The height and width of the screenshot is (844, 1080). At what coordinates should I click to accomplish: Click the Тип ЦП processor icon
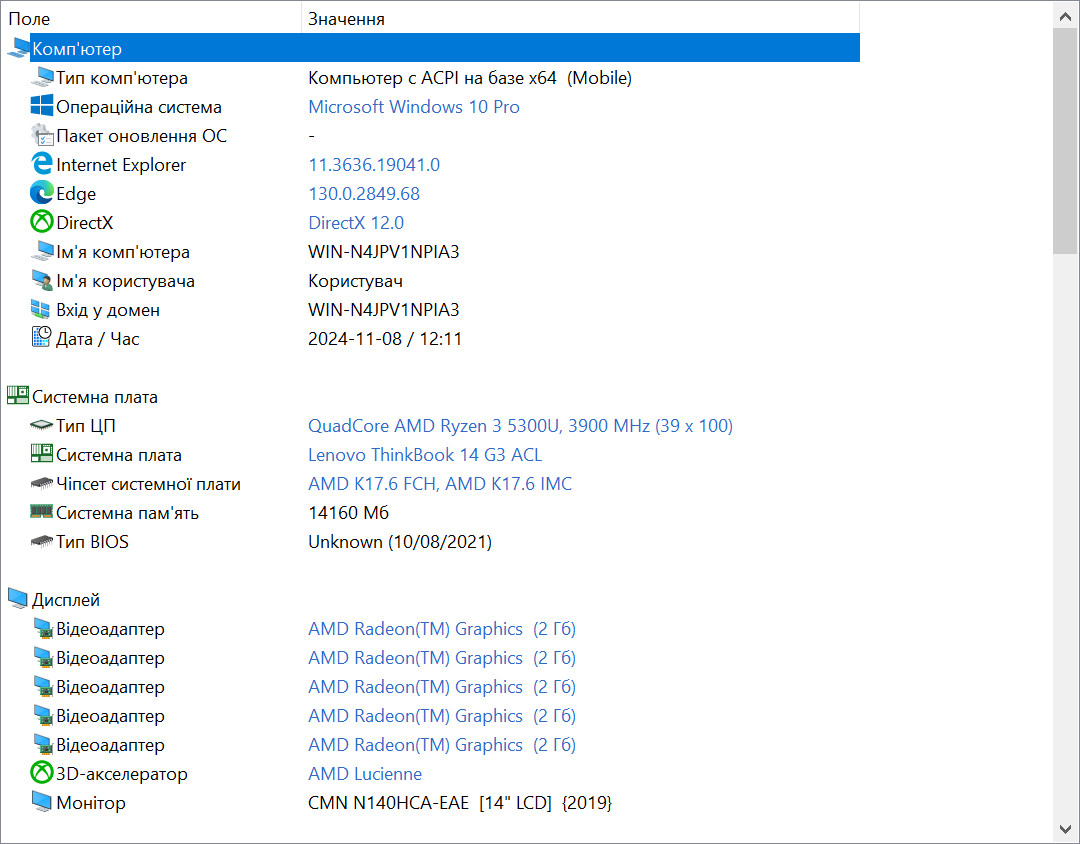pyautogui.click(x=42, y=425)
